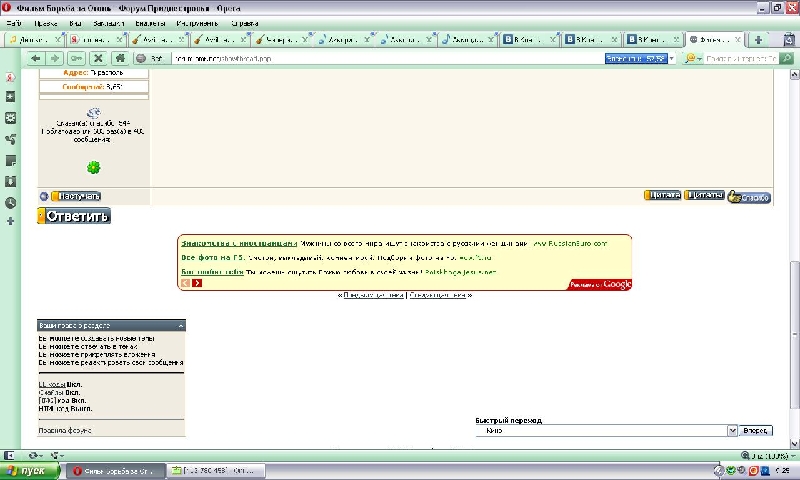The height and width of the screenshot is (480, 800).
Task: Open a new tab with plus button
Action: click(x=759, y=40)
